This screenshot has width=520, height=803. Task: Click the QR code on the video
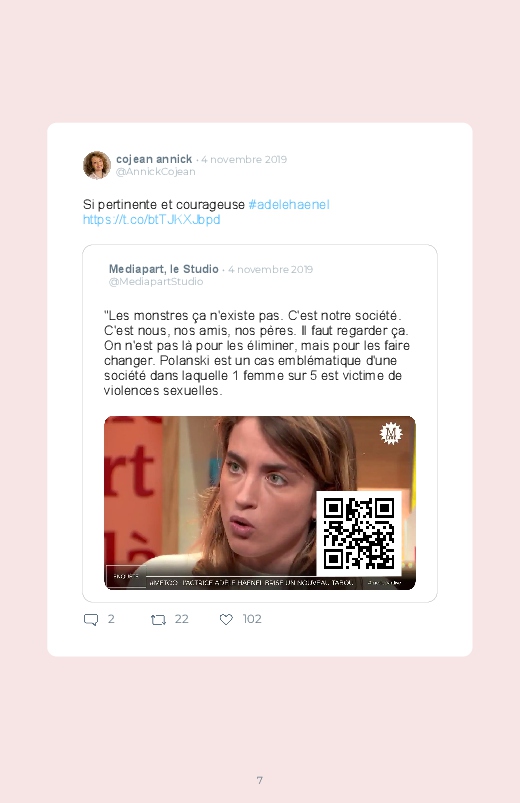pos(359,533)
